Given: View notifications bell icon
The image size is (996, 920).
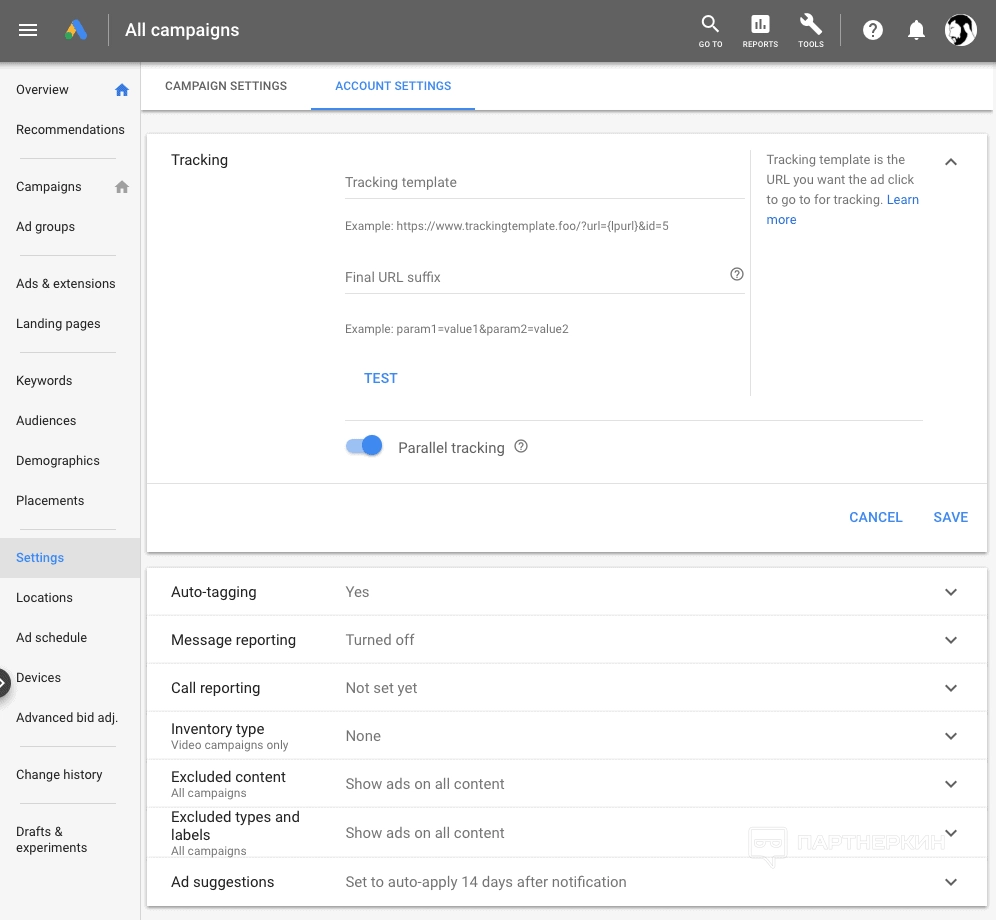Looking at the screenshot, I should tap(916, 30).
